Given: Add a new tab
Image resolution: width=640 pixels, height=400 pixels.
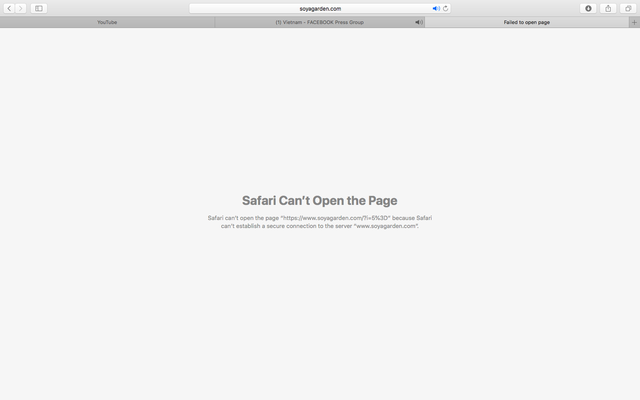Looking at the screenshot, I should 634,22.
